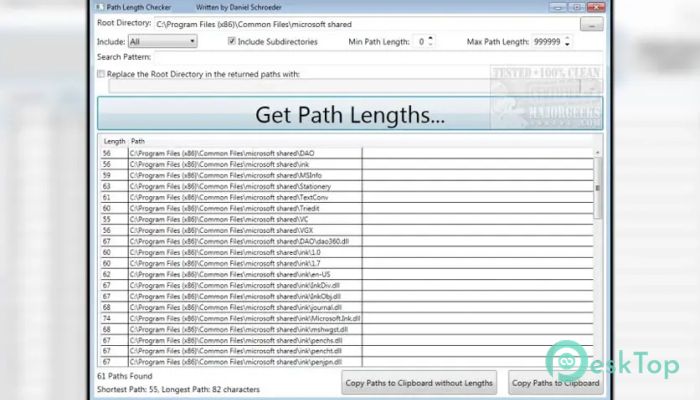Screen dimensions: 700x400
Task: Maximize the Path Length Checker window
Action: coord(576,7)
